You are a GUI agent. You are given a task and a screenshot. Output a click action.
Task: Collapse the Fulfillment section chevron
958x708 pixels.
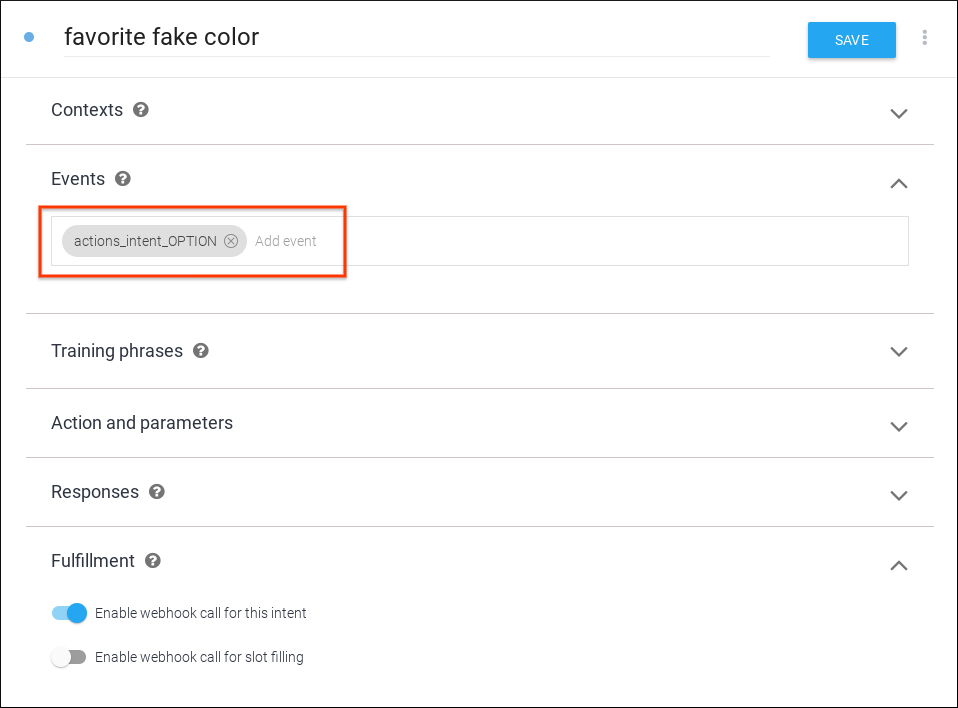coord(899,565)
